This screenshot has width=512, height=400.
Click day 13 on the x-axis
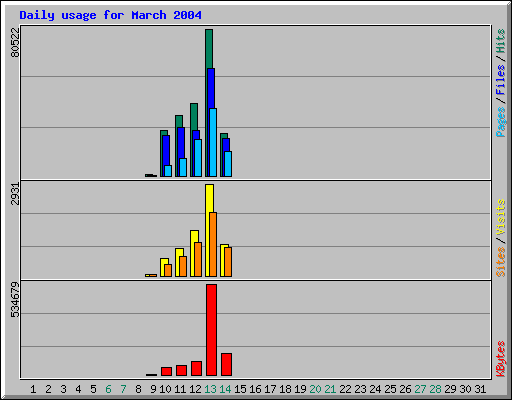210,389
